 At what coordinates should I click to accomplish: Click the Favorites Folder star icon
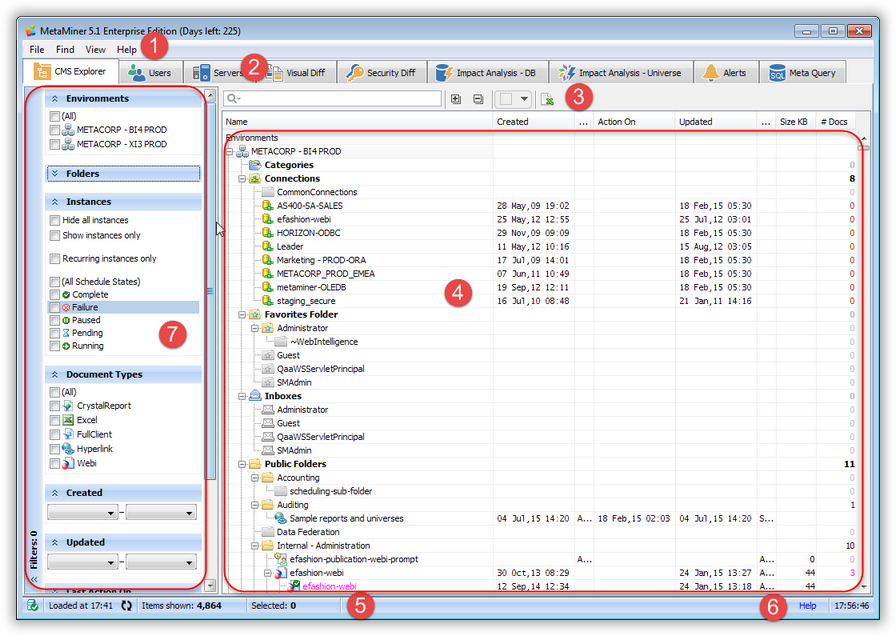[255, 314]
